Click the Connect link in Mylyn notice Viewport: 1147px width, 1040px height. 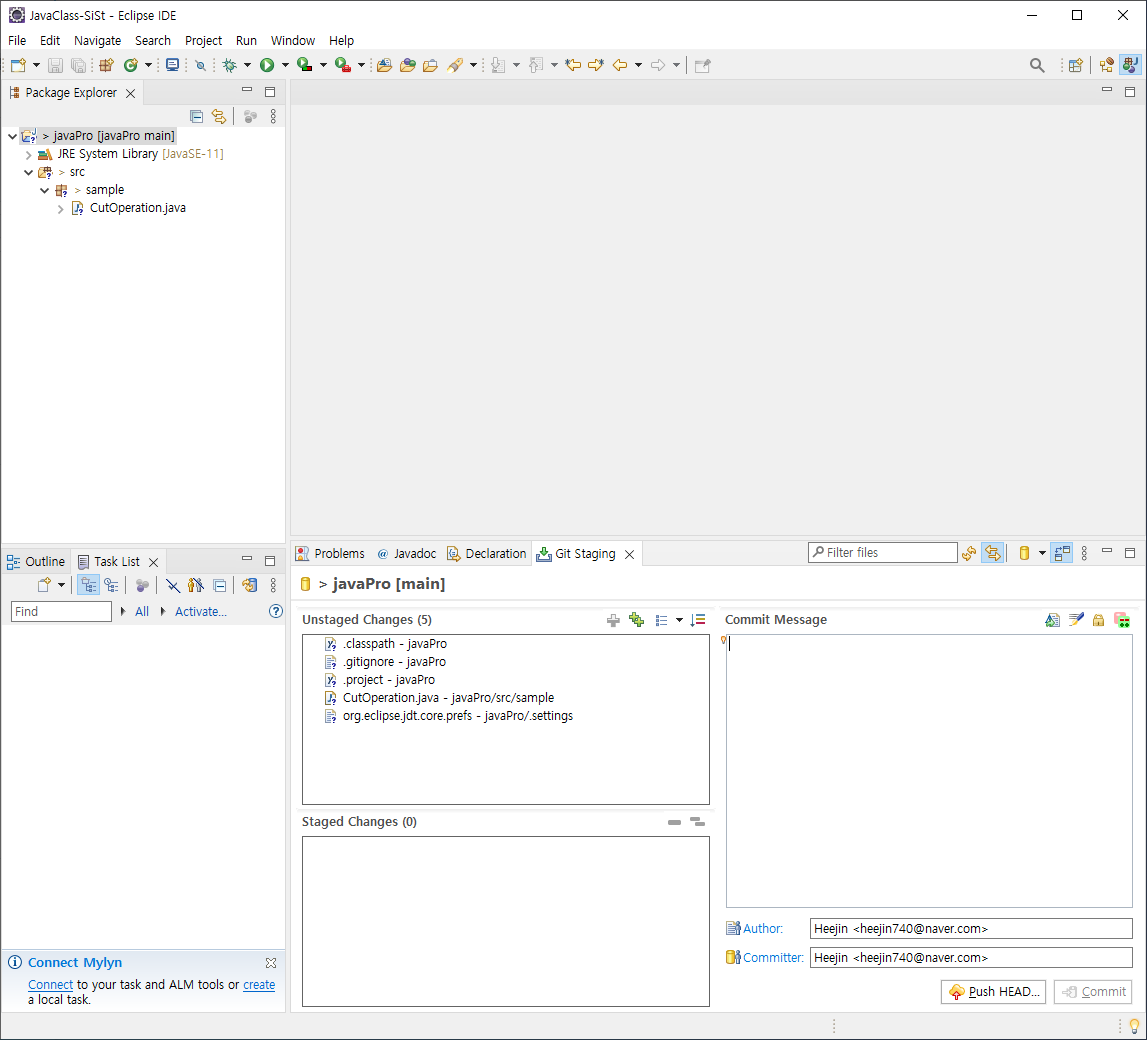coord(50,984)
